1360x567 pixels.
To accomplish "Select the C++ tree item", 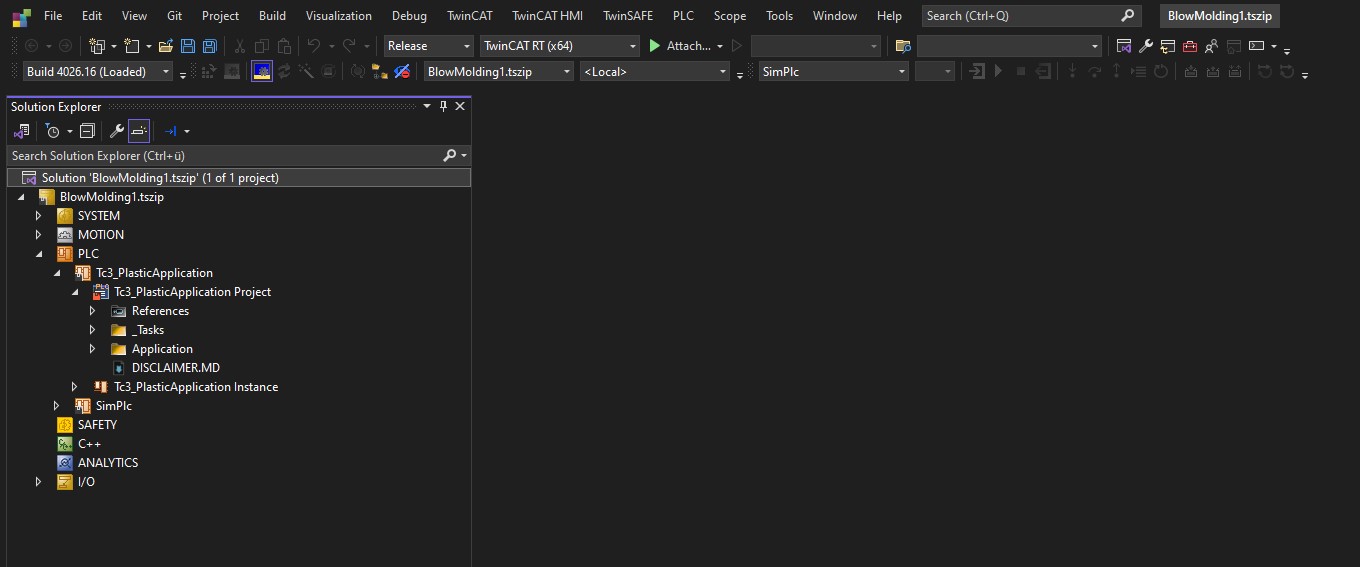I will pos(89,444).
